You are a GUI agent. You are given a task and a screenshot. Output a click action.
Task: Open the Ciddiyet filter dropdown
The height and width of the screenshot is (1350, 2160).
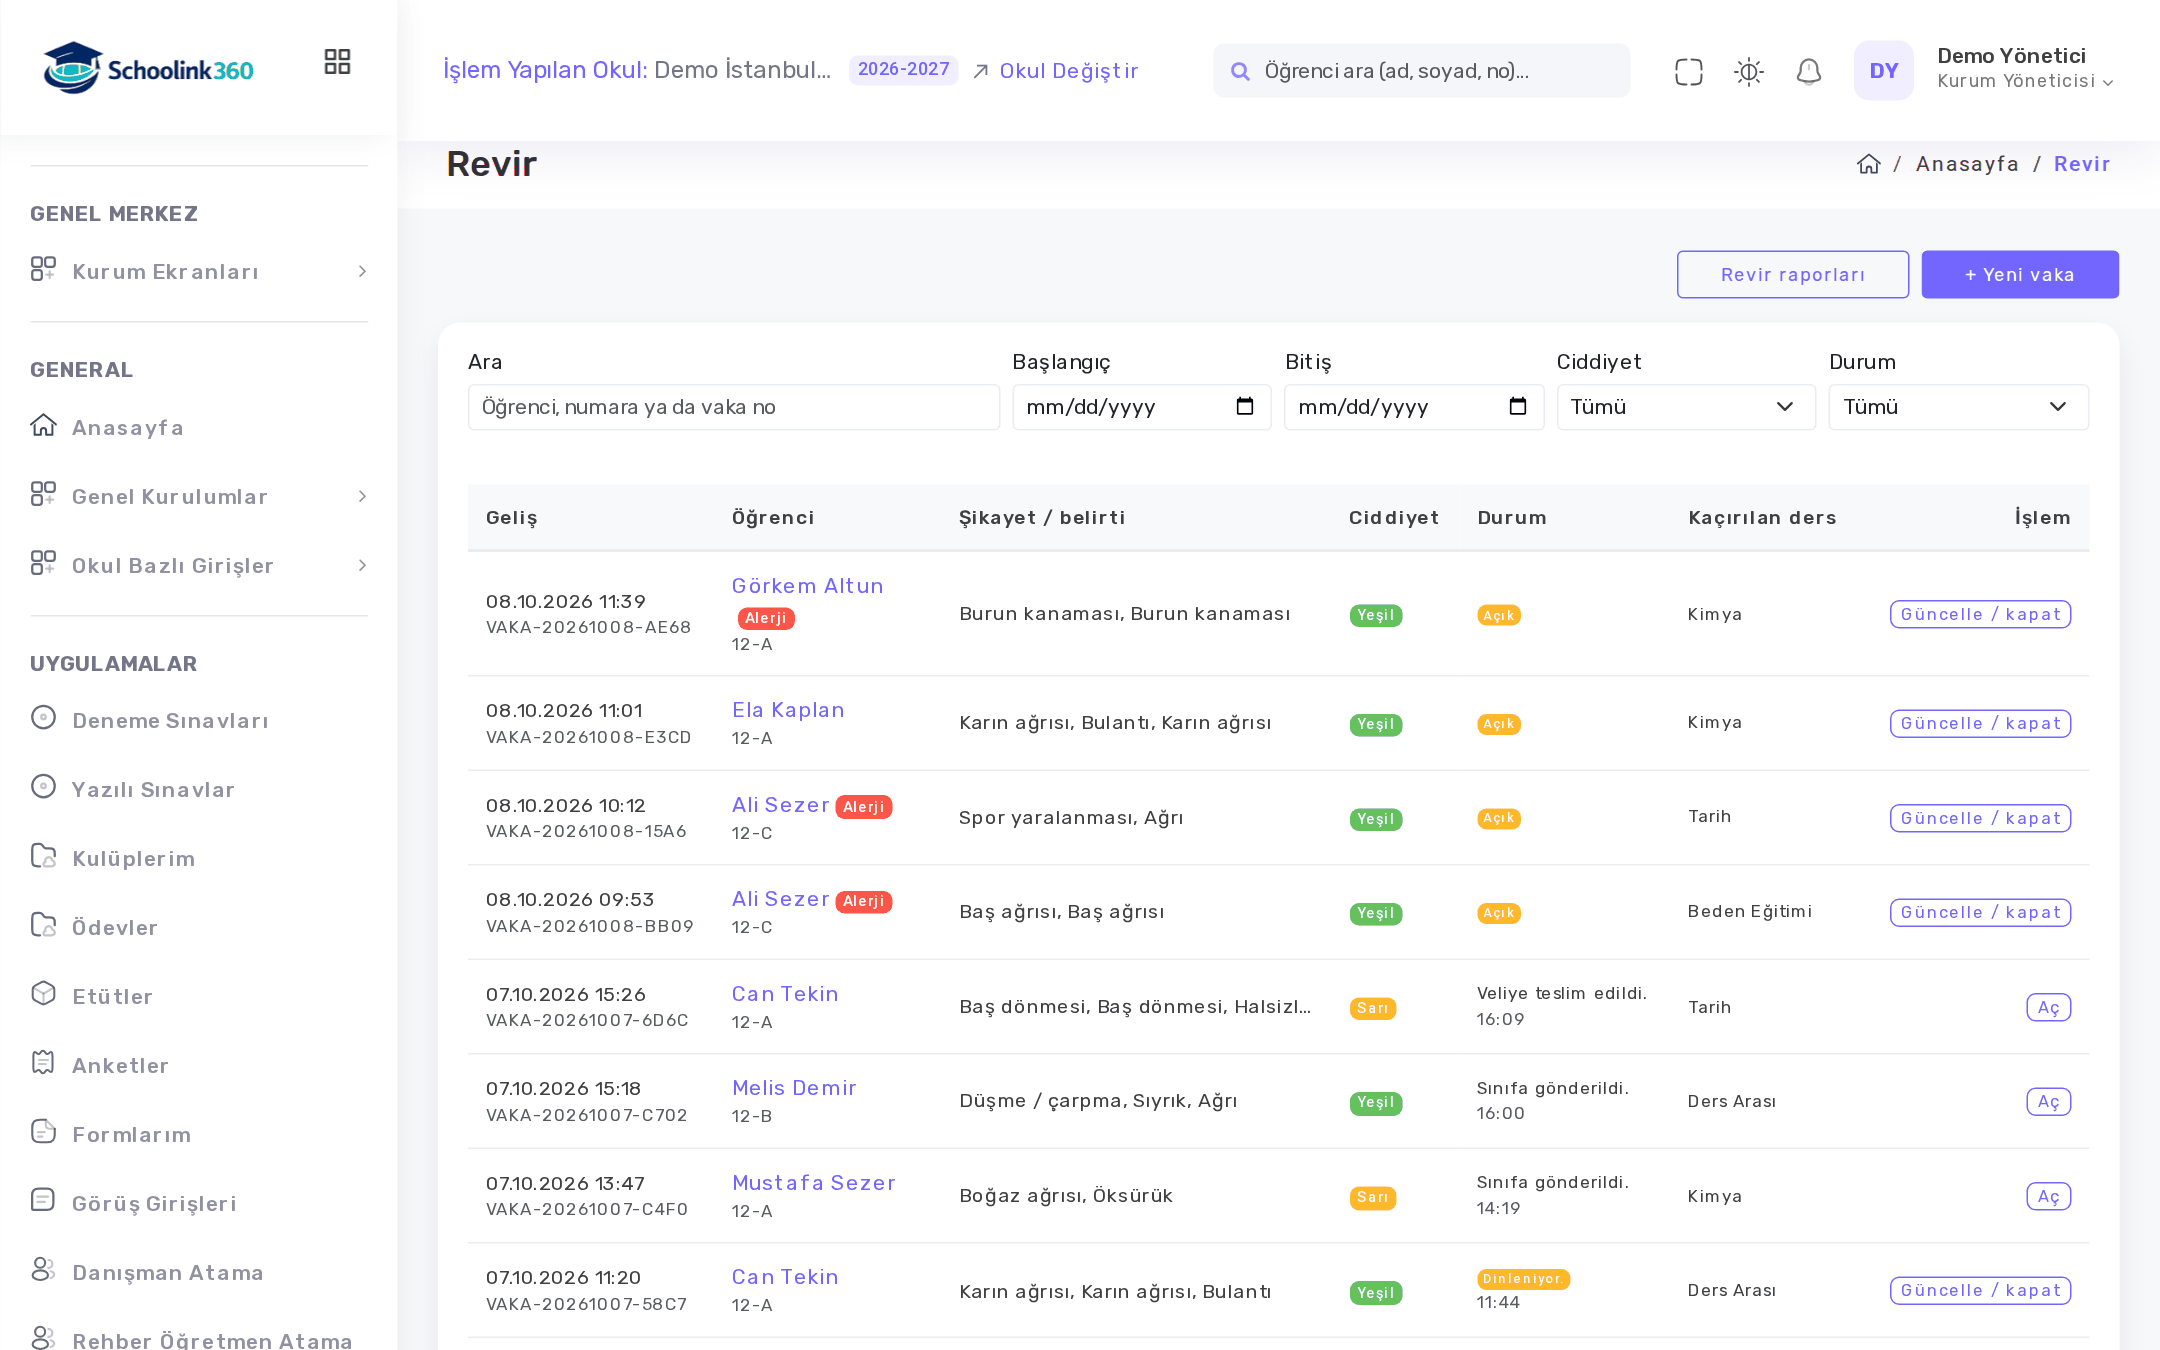tap(1685, 407)
